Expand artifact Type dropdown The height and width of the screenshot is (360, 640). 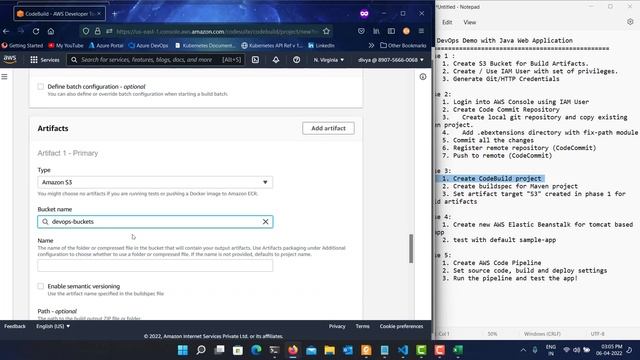point(155,182)
